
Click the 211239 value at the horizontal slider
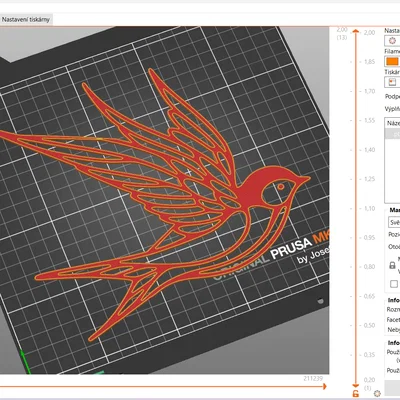(313, 378)
